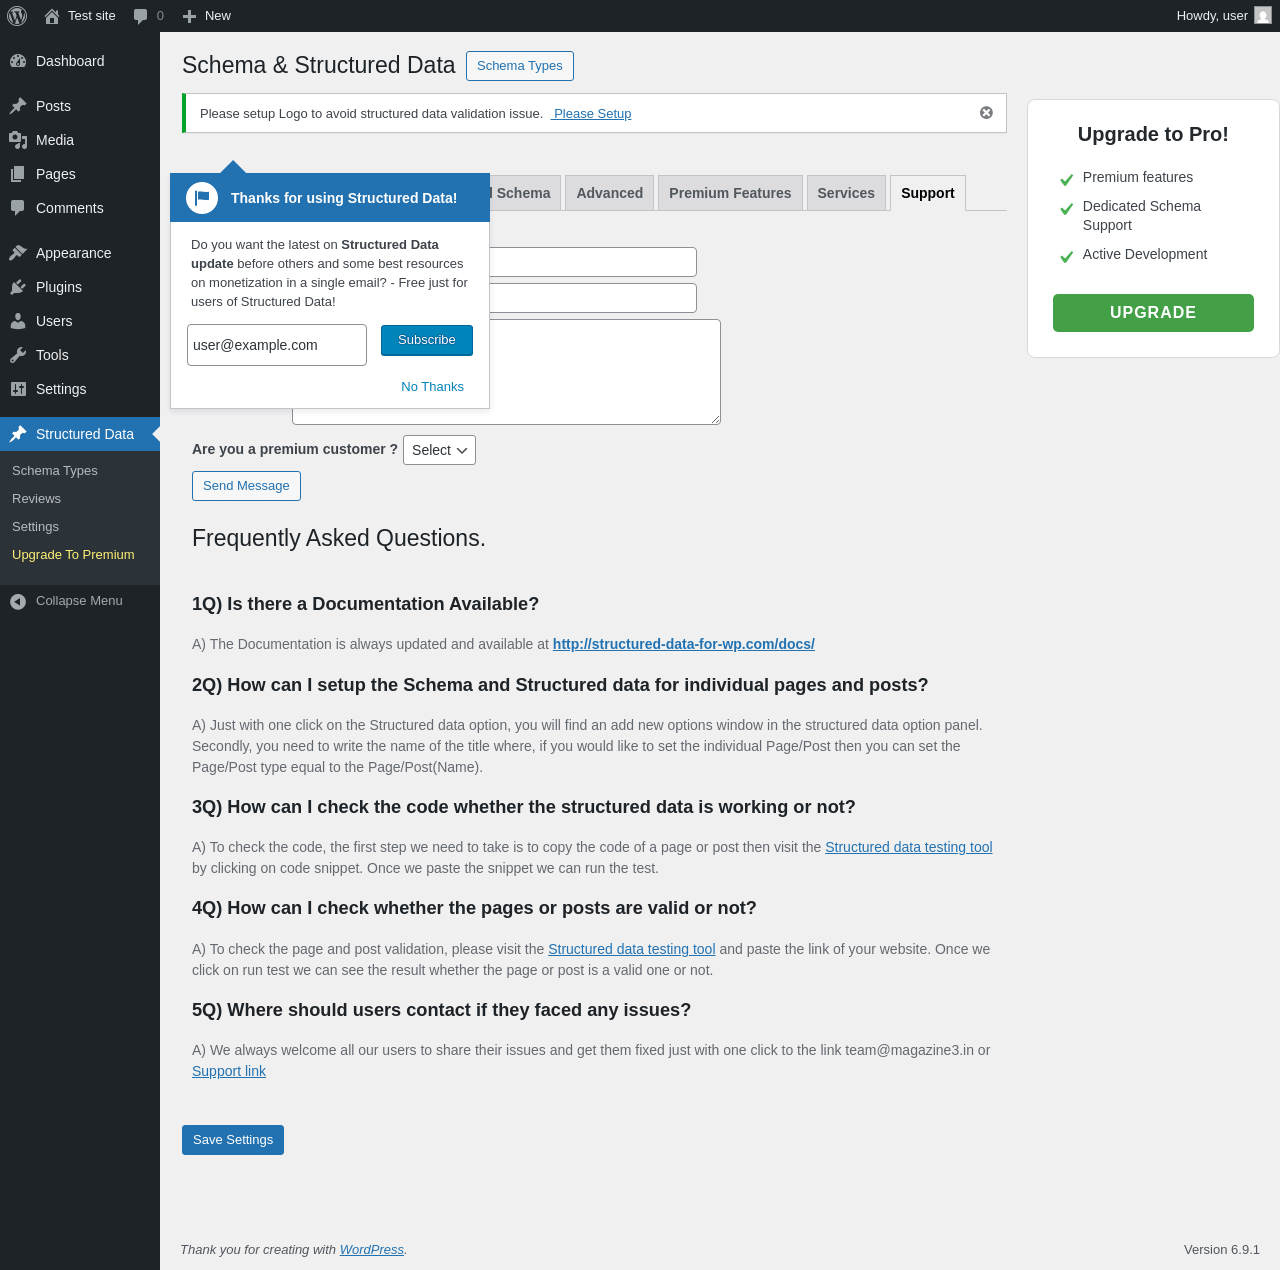Click the flag icon in the popup header
The width and height of the screenshot is (1280, 1270).
[202, 198]
